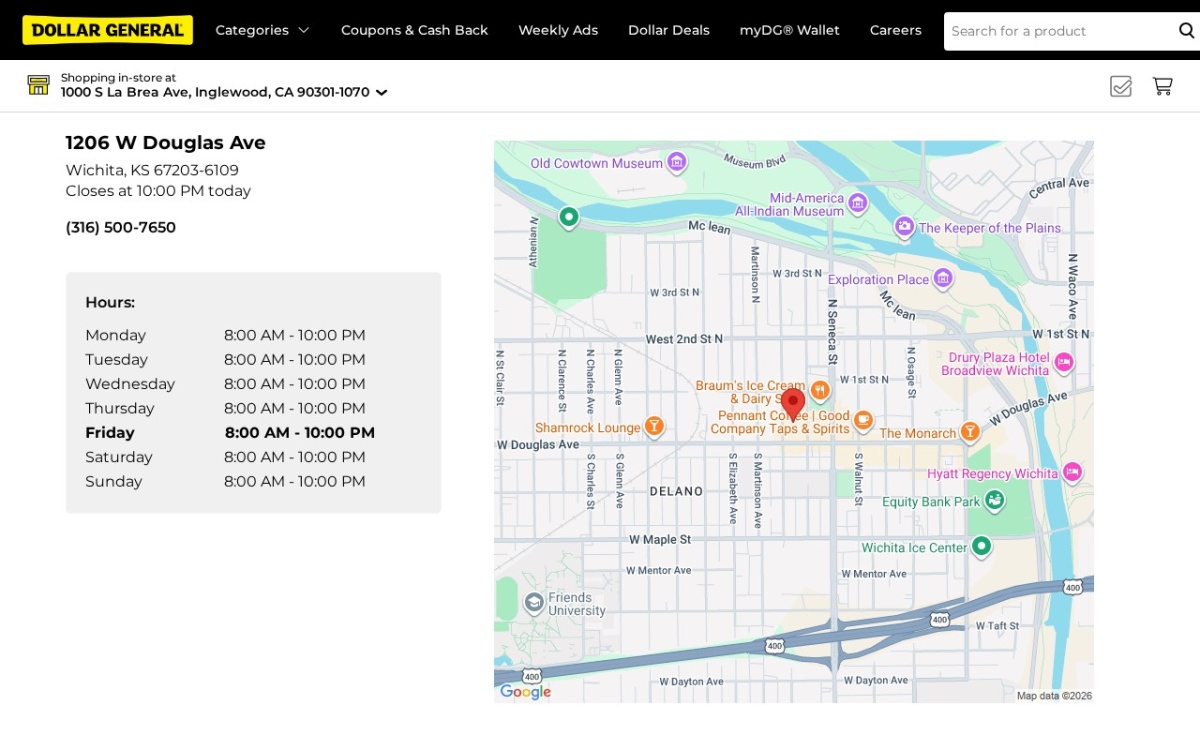Click Wichita Ice Center marker icon
This screenshot has height=750, width=1200.
(982, 546)
